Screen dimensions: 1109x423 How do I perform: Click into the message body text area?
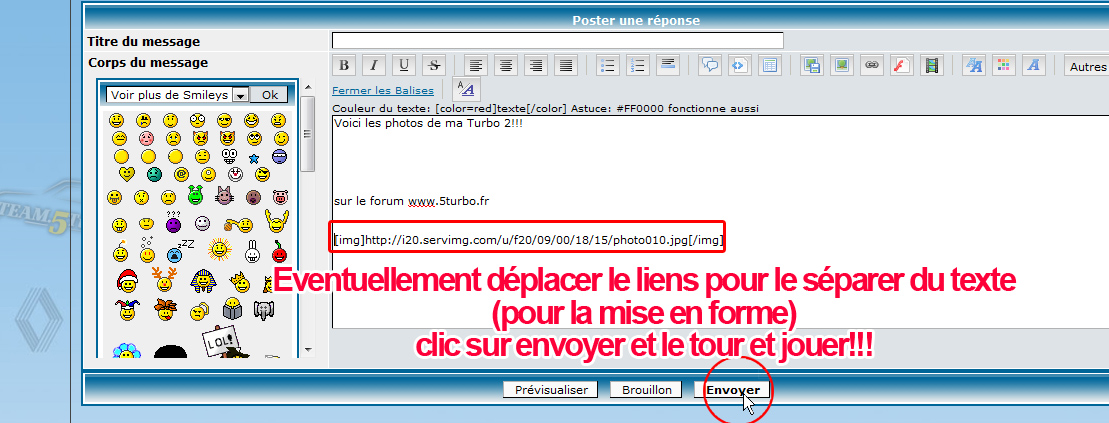[720, 221]
